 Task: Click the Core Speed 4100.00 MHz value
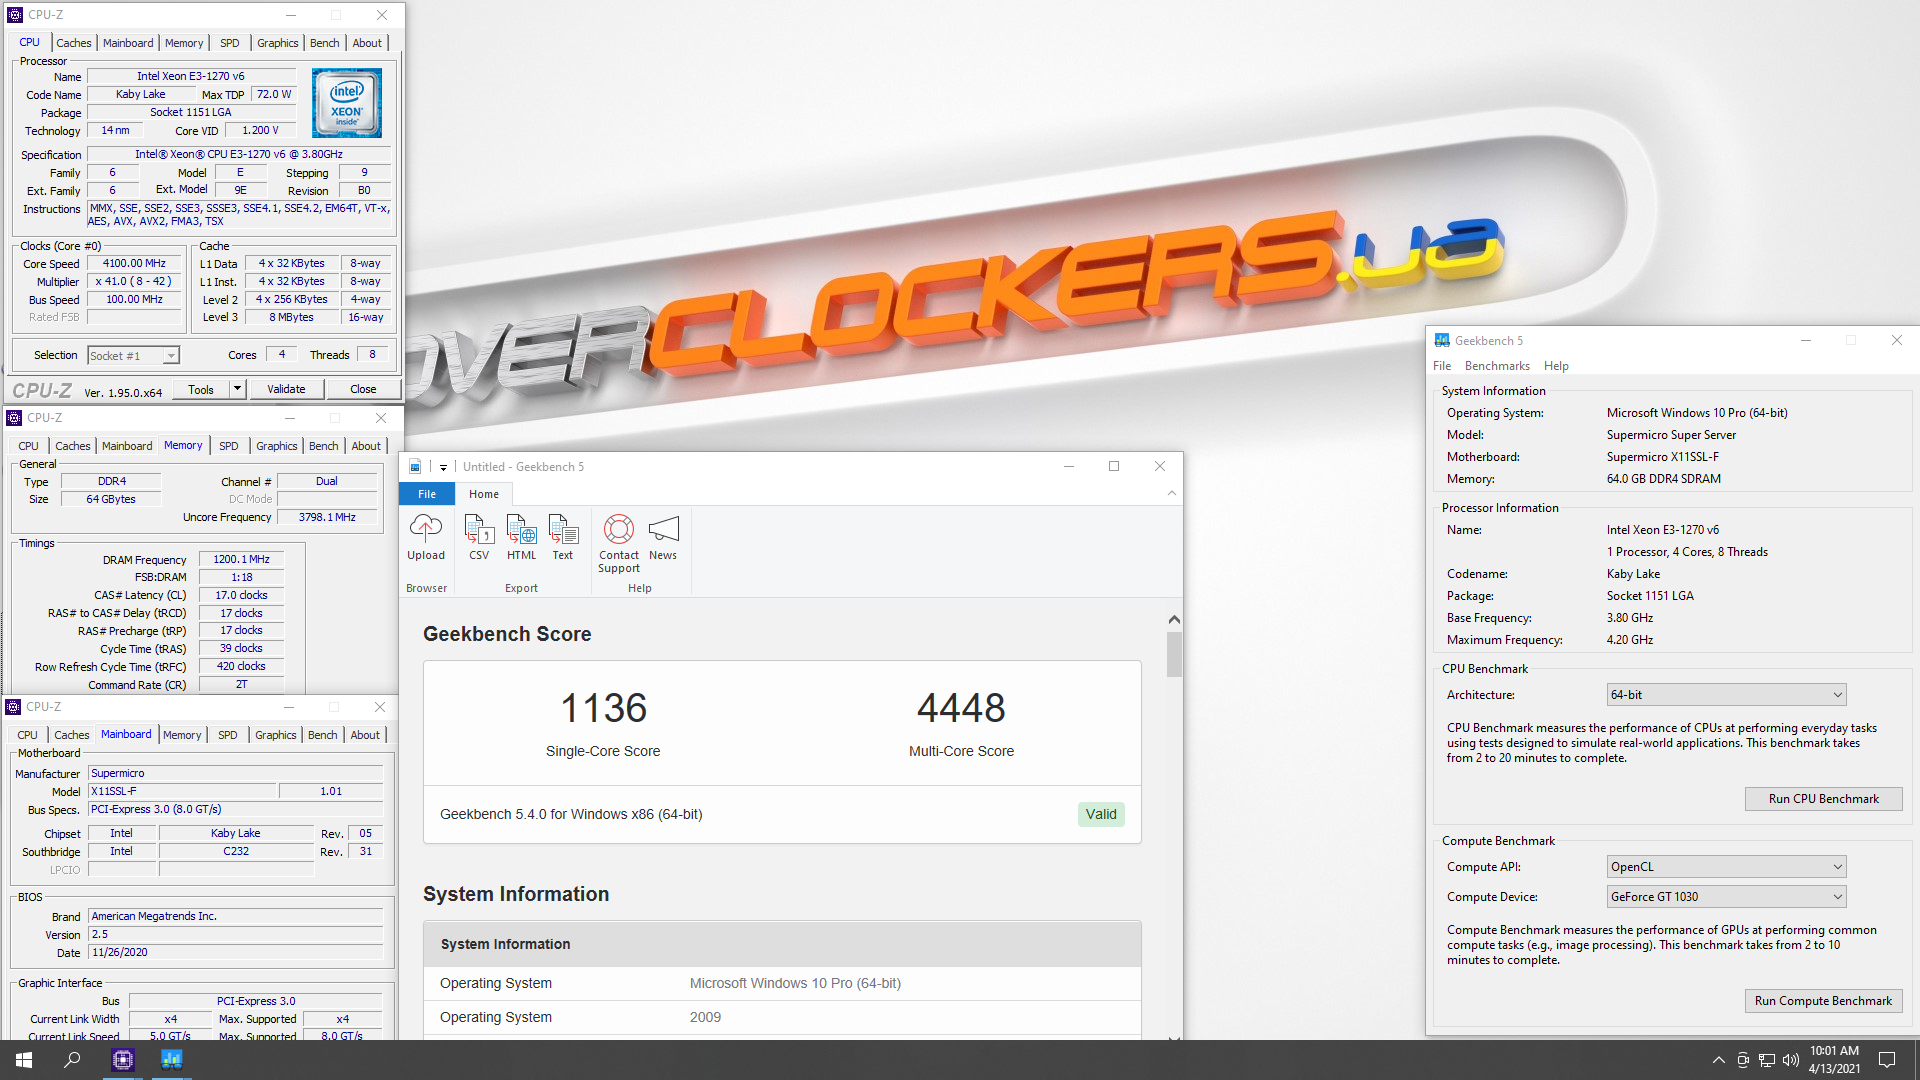(135, 264)
